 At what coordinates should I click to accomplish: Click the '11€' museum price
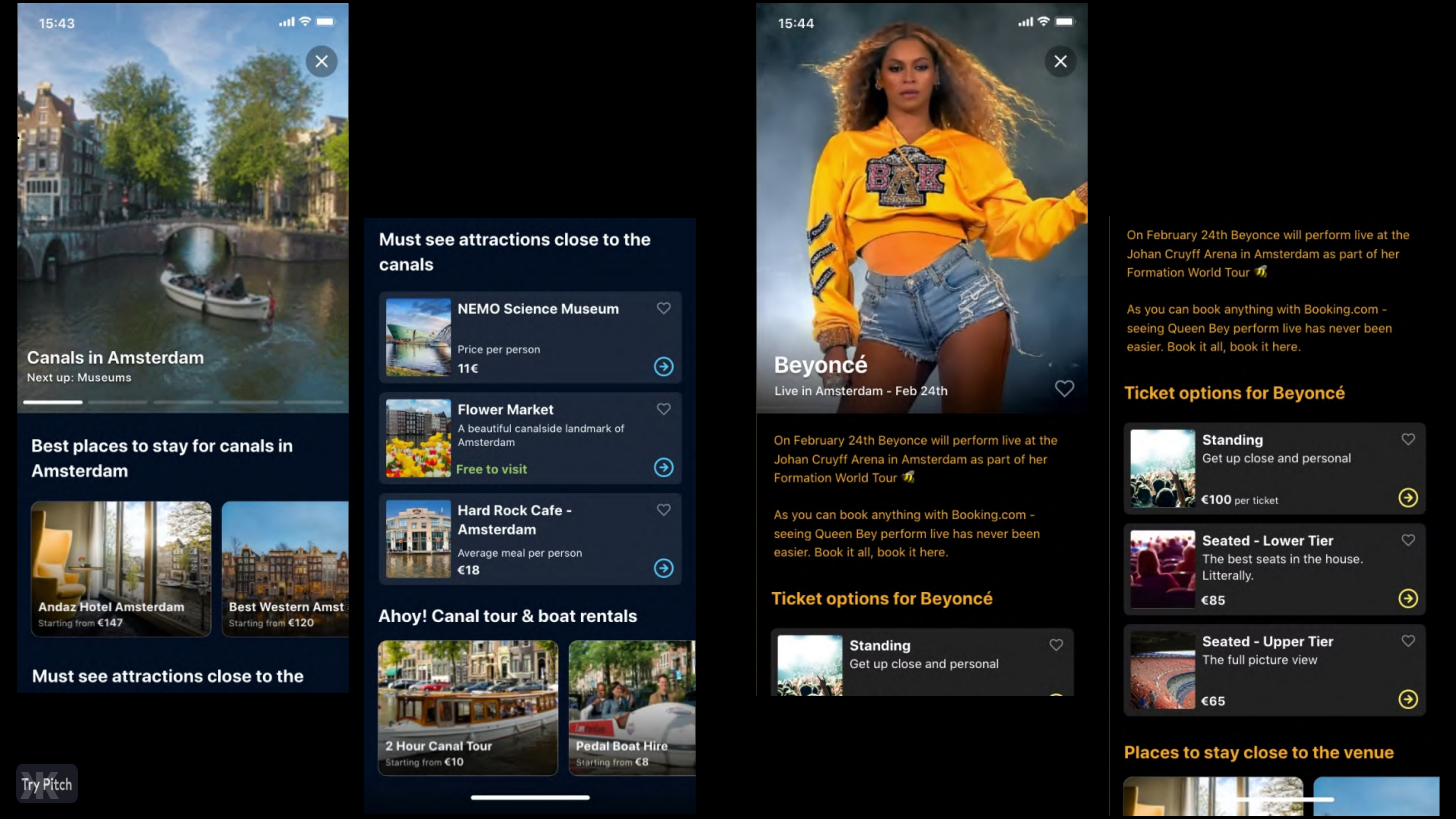(x=468, y=368)
